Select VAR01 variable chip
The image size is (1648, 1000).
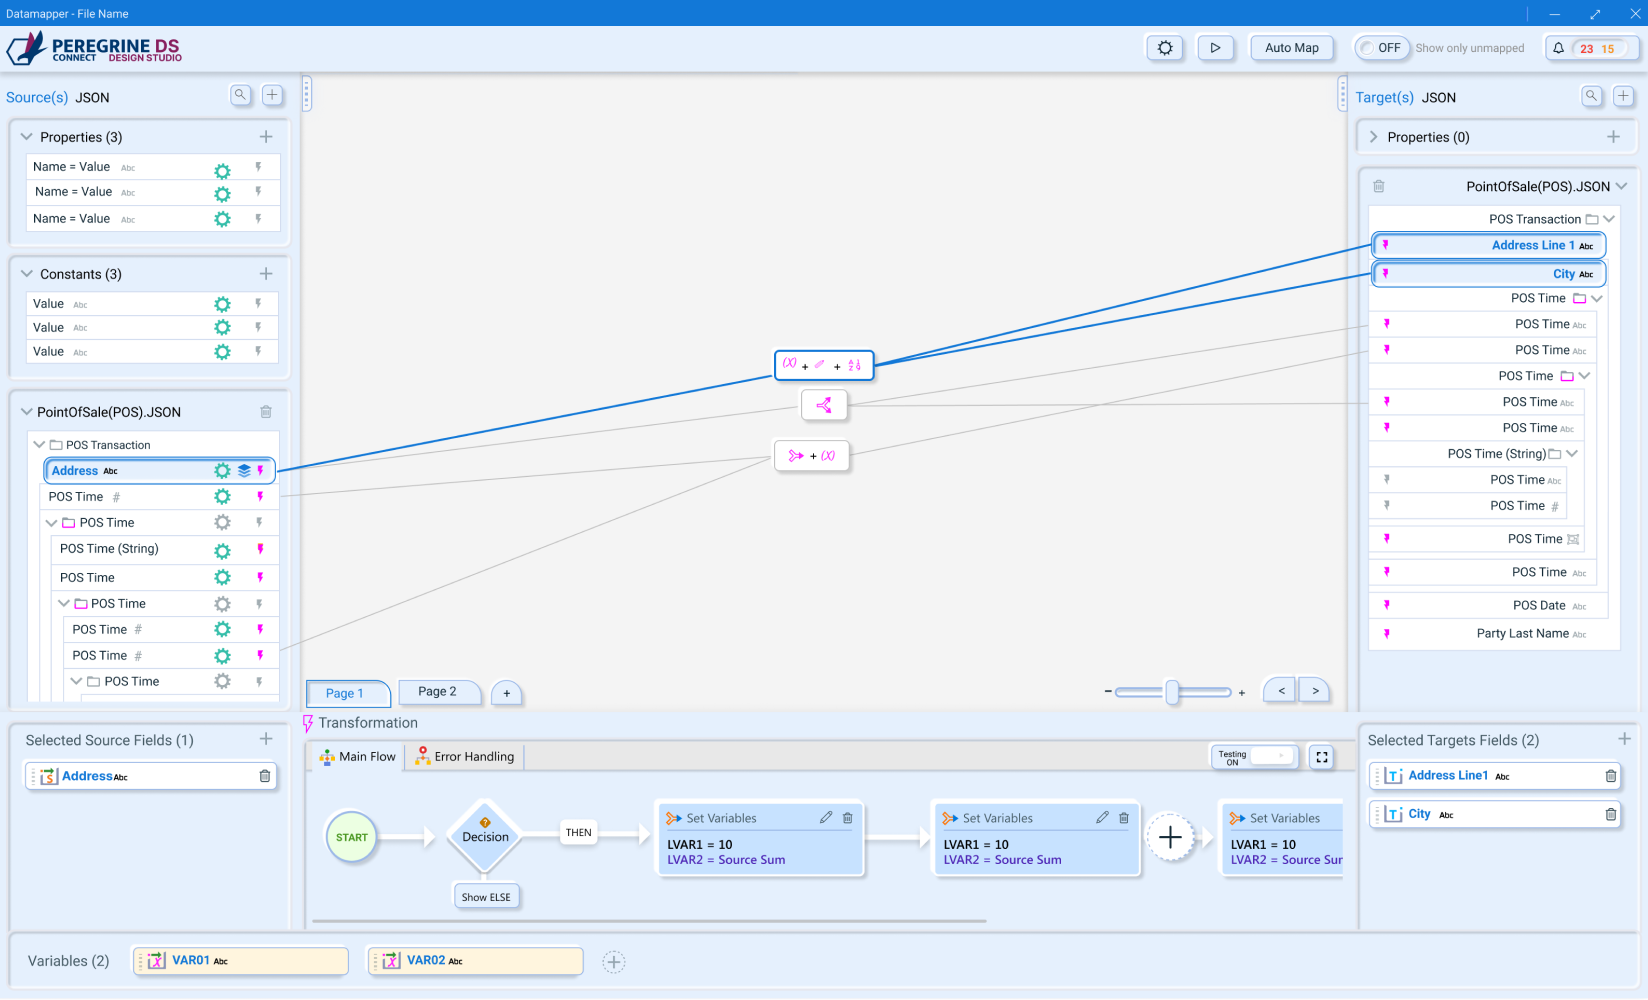[241, 961]
